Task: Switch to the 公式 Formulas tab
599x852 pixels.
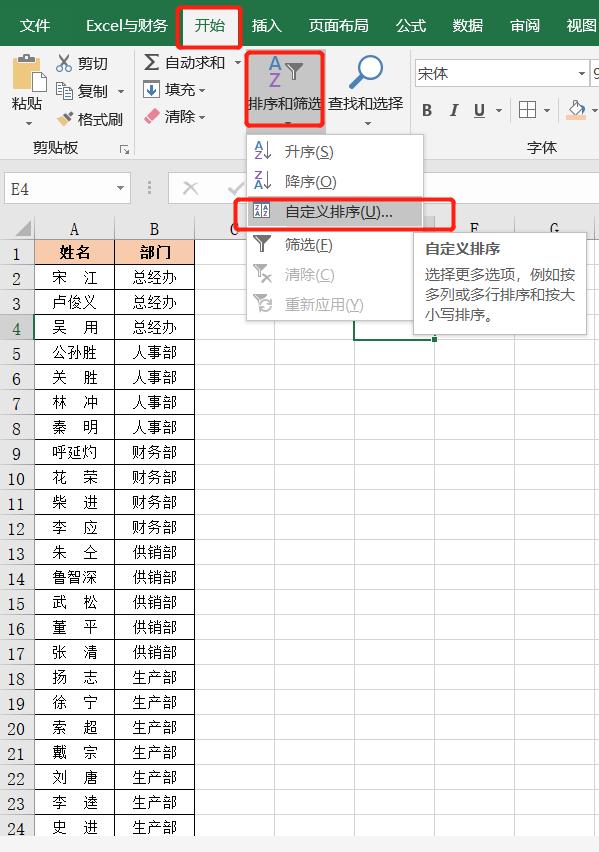Action: pos(410,26)
